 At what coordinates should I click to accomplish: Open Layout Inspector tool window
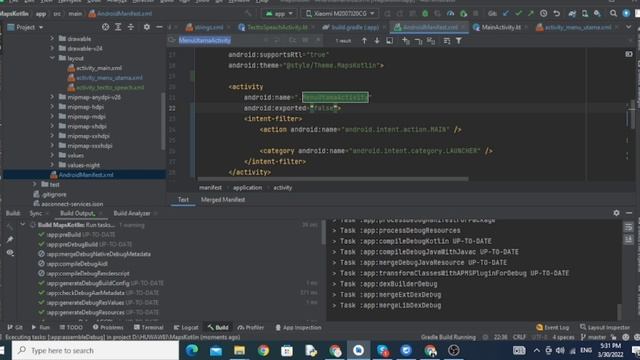pyautogui.click(x=605, y=327)
